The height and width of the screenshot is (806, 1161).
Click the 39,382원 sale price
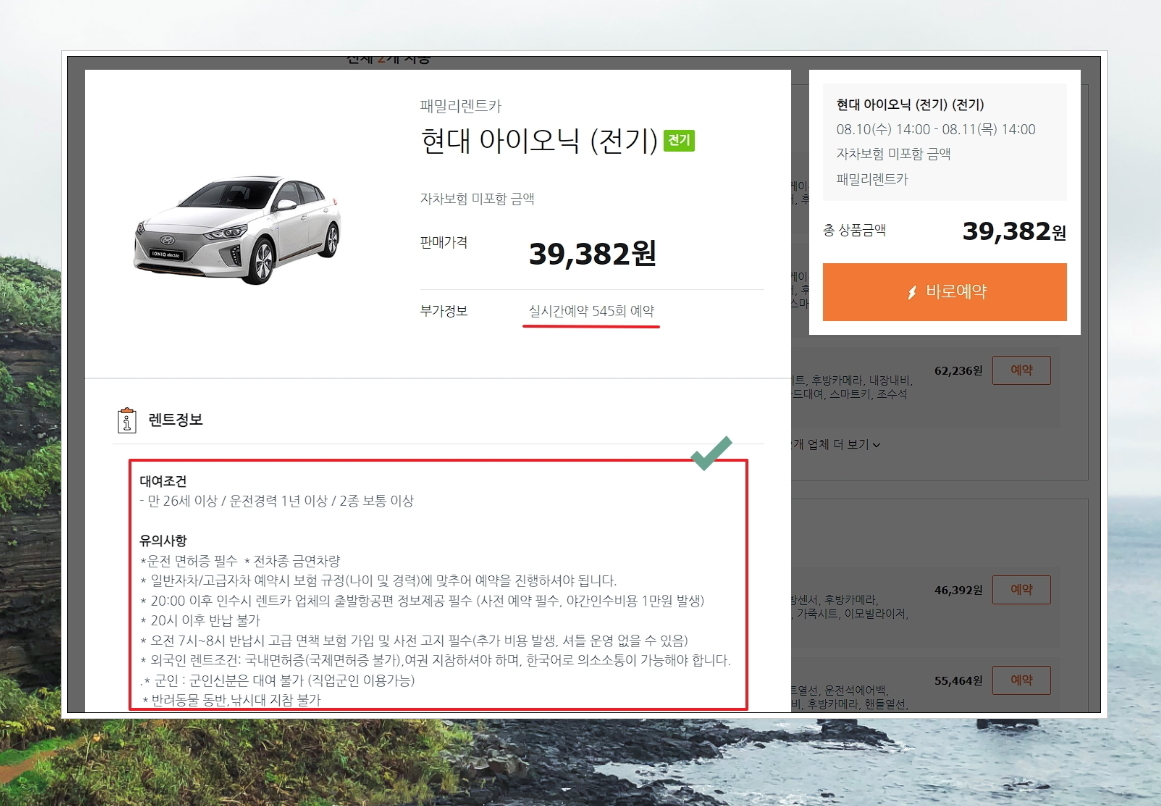[x=592, y=253]
